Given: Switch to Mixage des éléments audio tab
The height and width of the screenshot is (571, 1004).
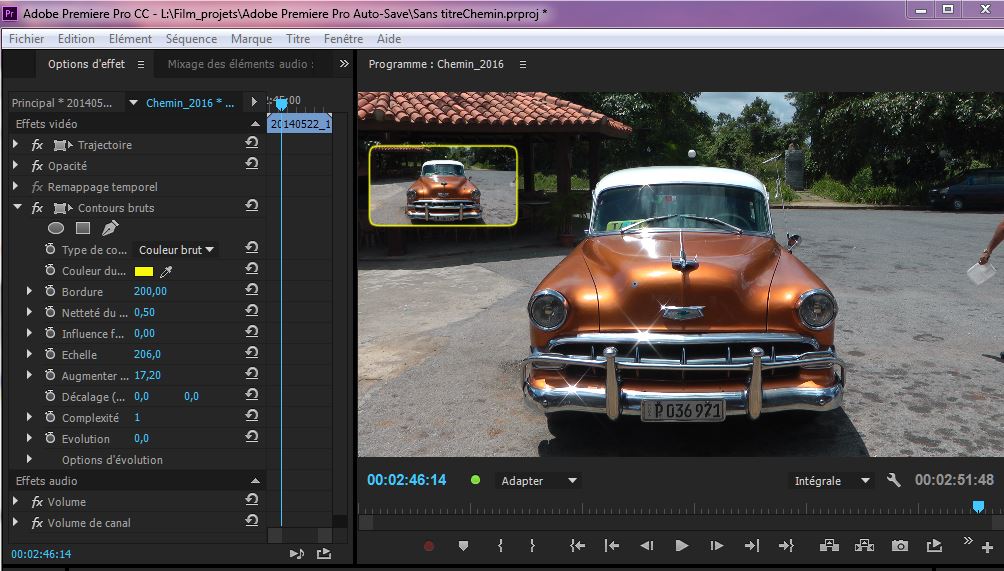Looking at the screenshot, I should point(239,64).
